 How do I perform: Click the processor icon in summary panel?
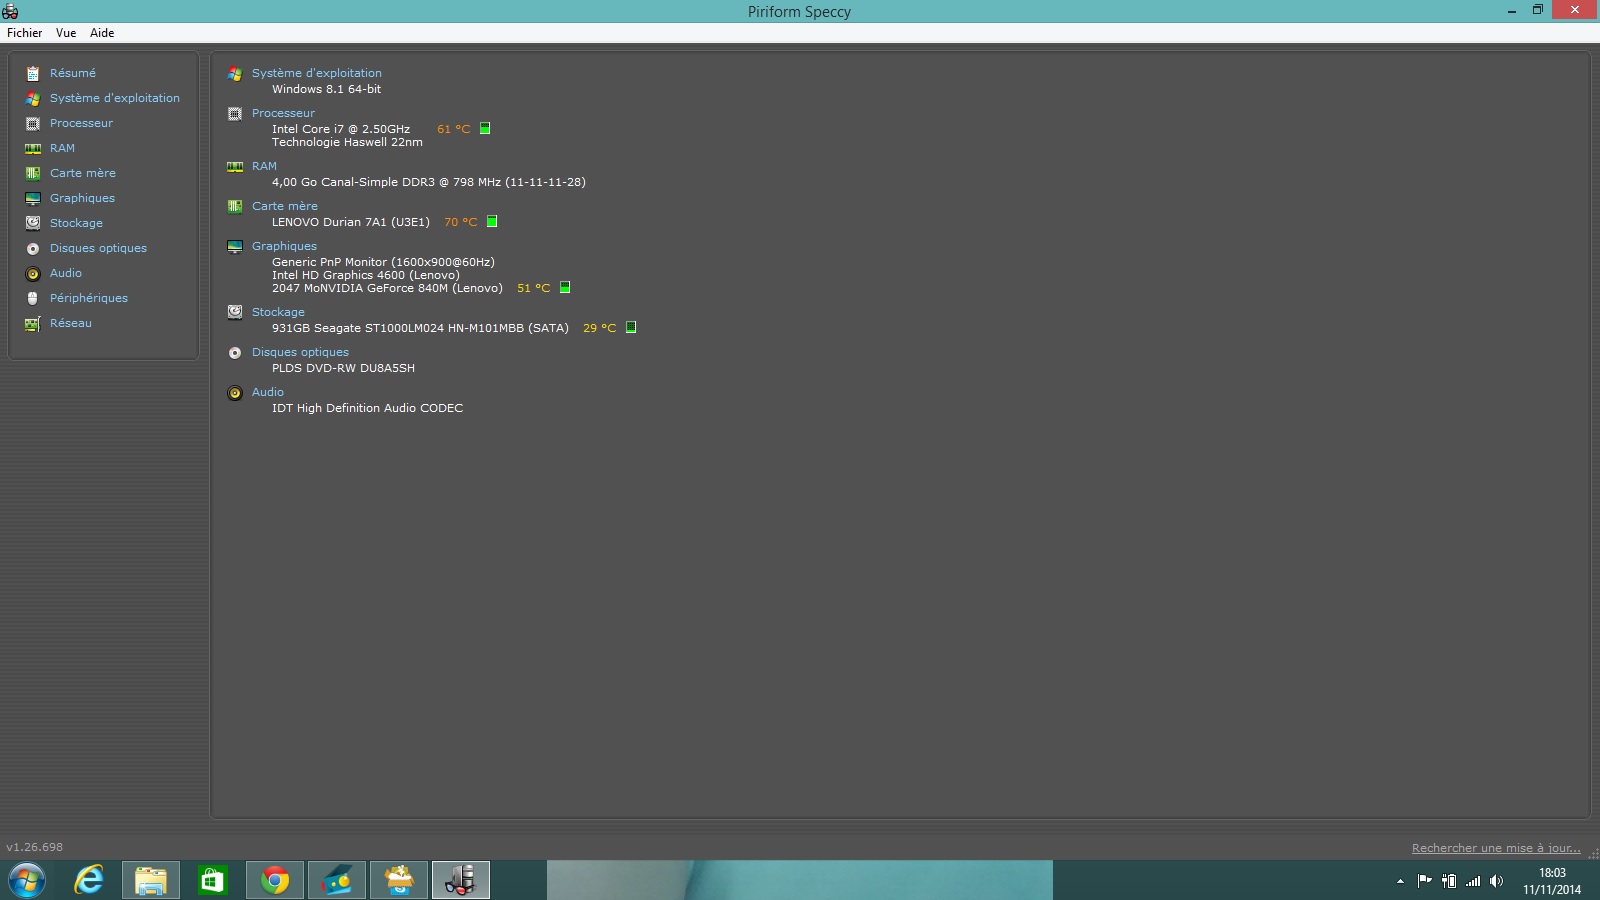pyautogui.click(x=235, y=113)
